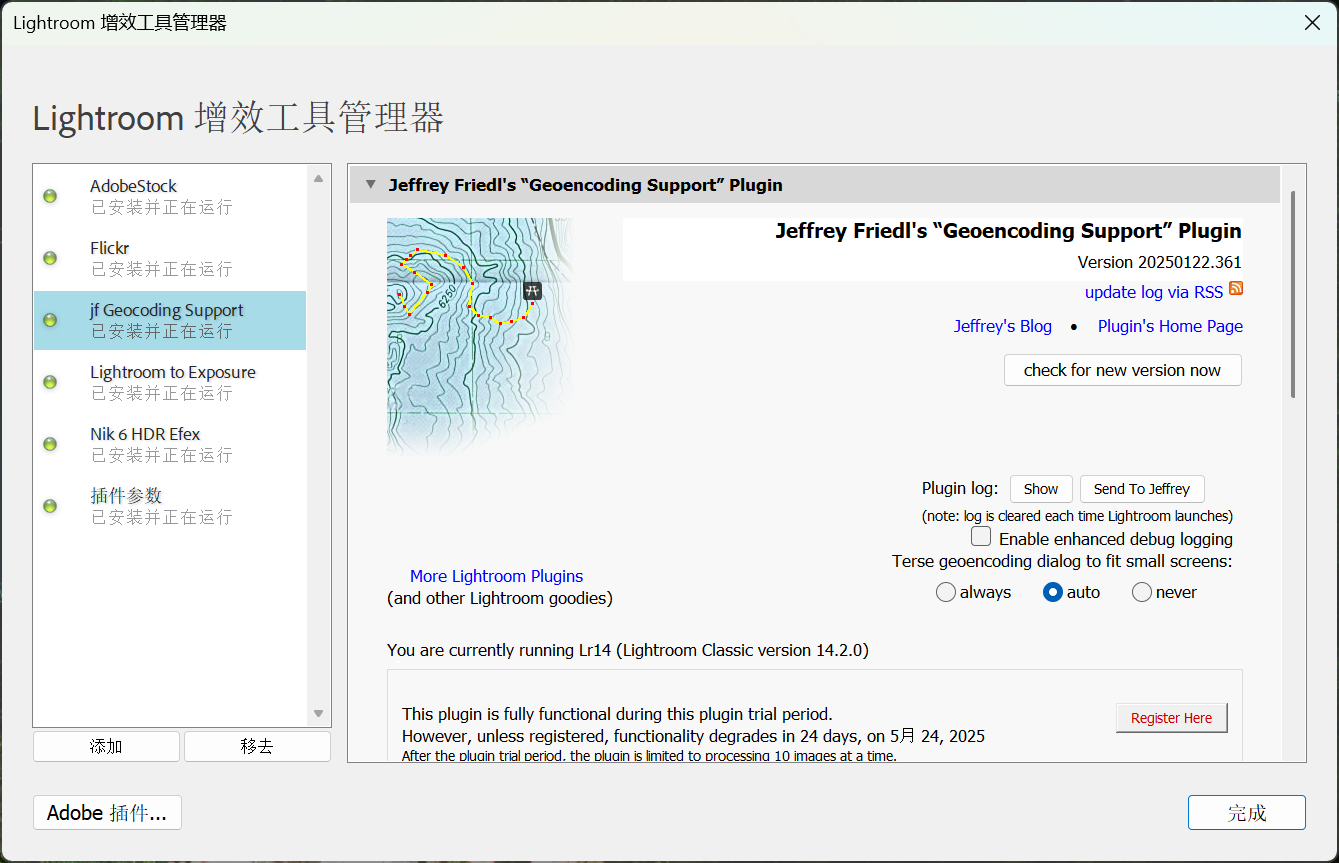Click check for new version now

click(1122, 370)
